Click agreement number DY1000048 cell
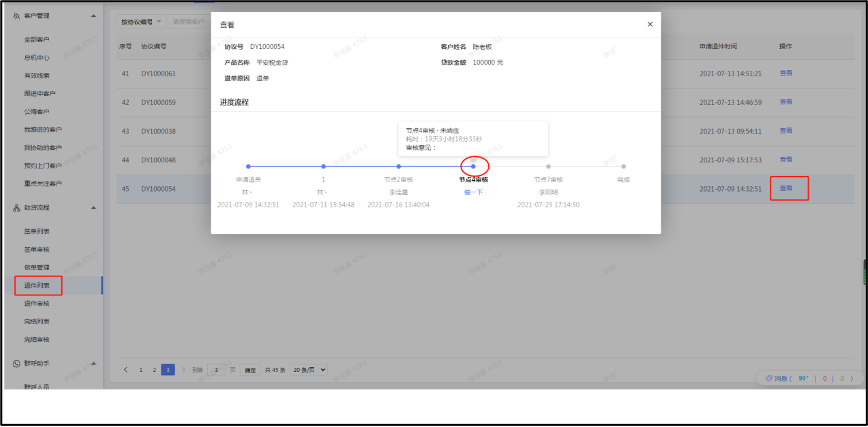868x427 pixels. 158,160
